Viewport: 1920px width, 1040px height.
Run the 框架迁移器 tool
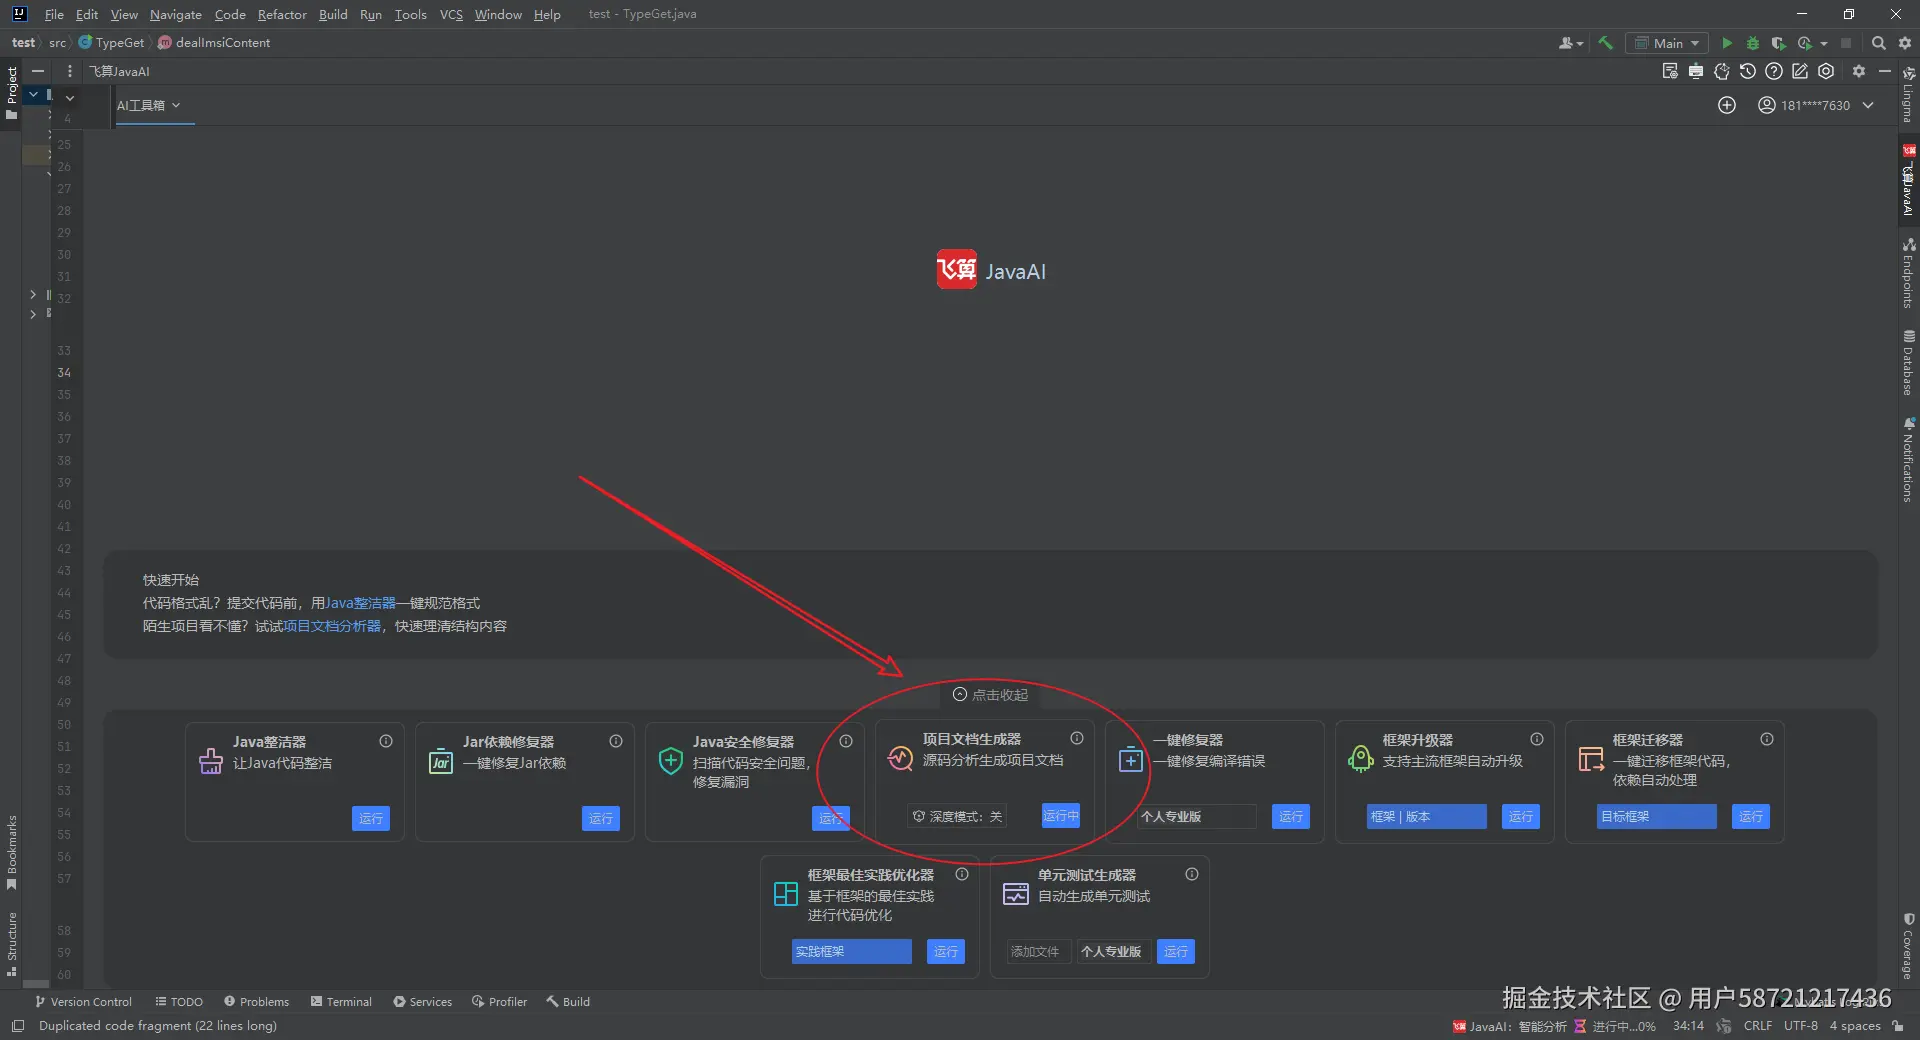coord(1751,817)
